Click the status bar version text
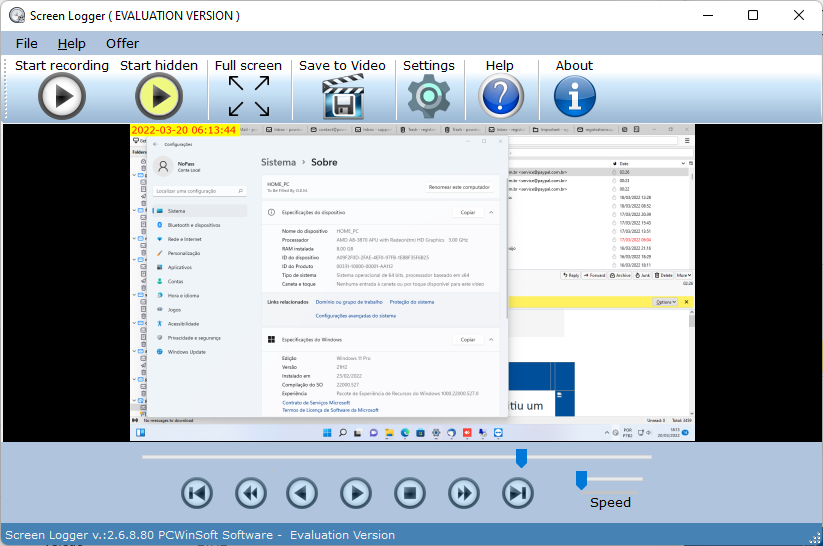Viewport: 823px width, 546px height. pyautogui.click(x=200, y=535)
